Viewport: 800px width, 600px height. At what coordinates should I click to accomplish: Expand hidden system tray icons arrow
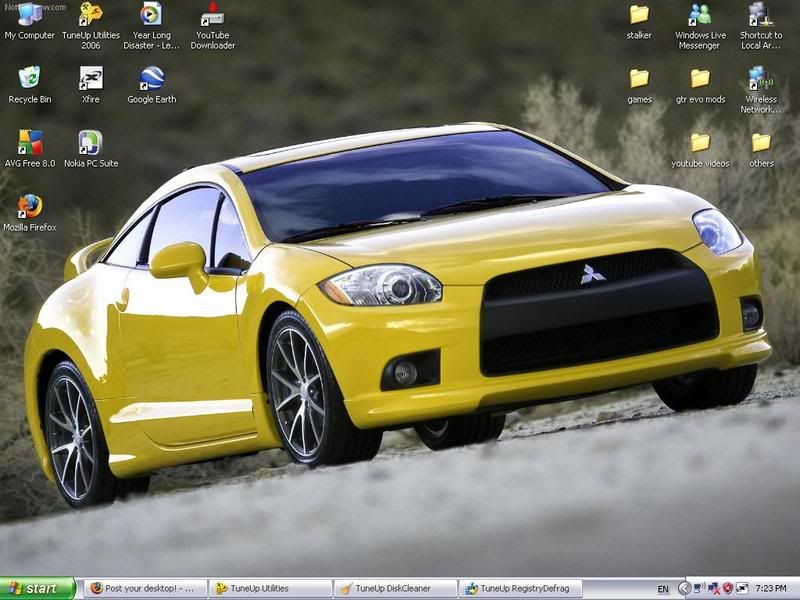pos(685,589)
